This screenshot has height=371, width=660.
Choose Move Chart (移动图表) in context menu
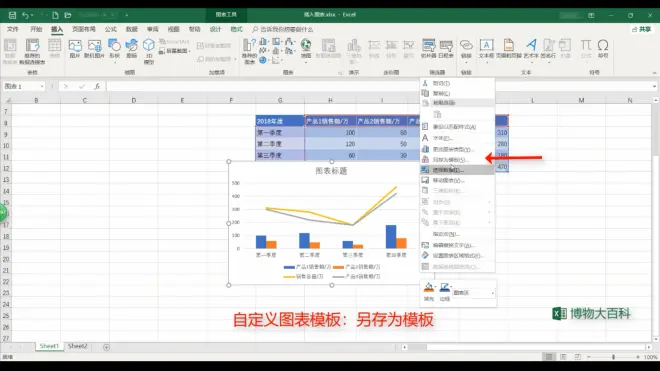pos(457,180)
